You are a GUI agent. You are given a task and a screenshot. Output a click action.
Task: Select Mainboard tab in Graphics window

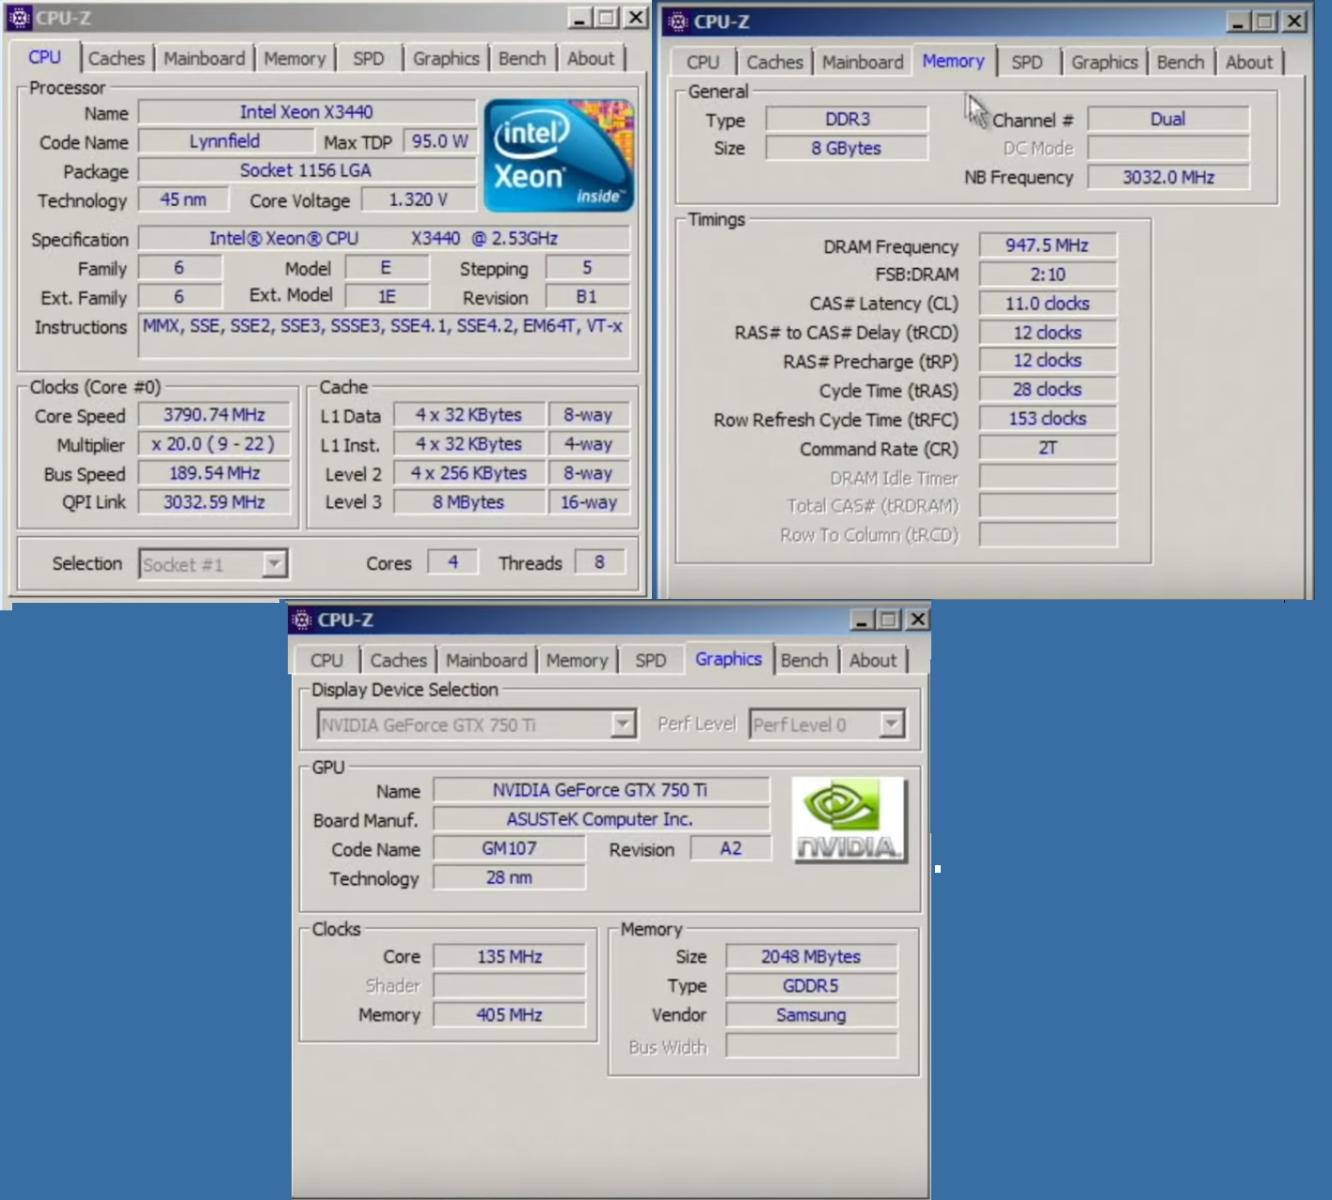click(x=486, y=660)
